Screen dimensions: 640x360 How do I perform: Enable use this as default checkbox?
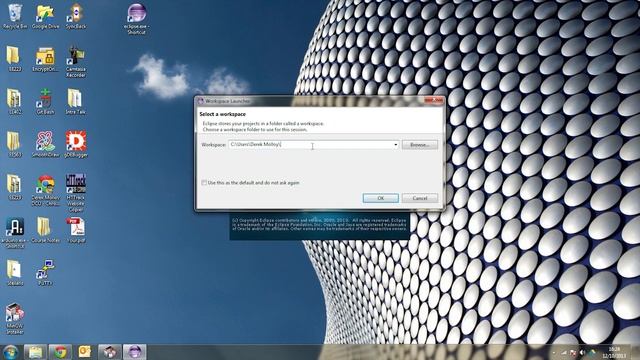204,183
